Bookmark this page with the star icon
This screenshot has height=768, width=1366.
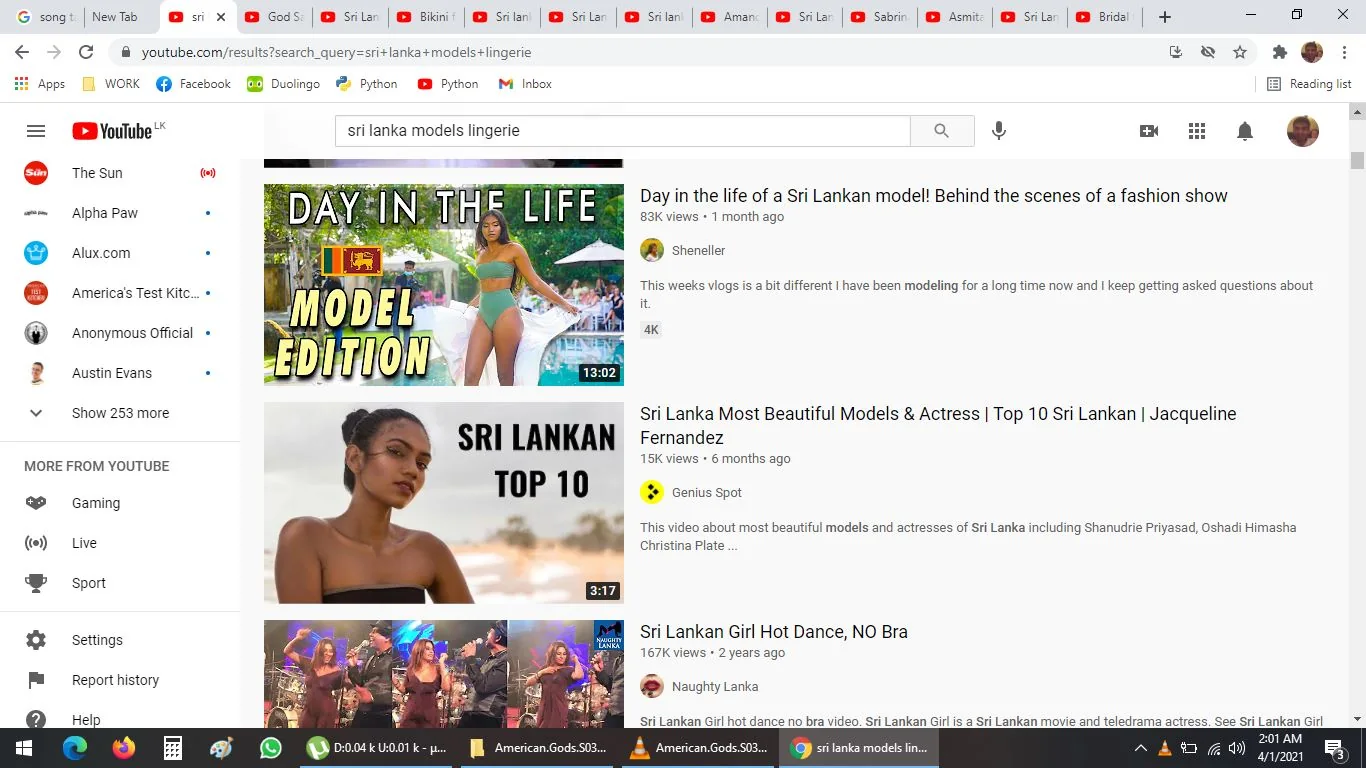[x=1240, y=52]
